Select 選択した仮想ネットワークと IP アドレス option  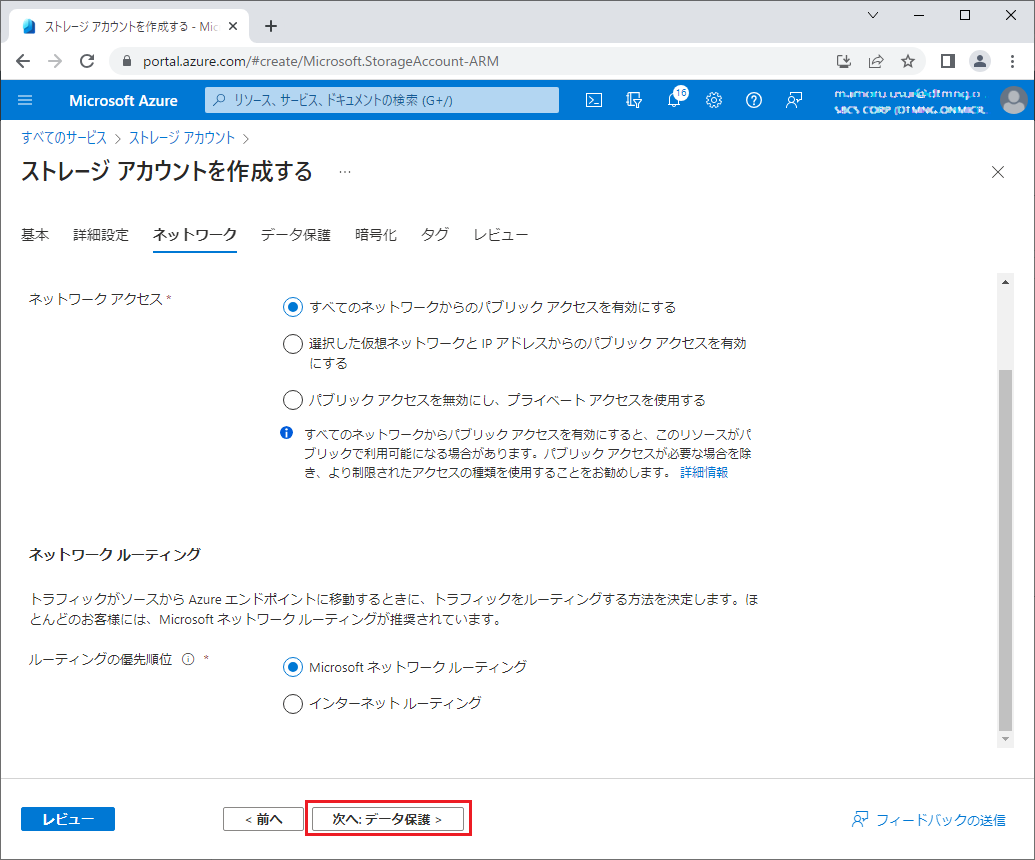coord(292,343)
